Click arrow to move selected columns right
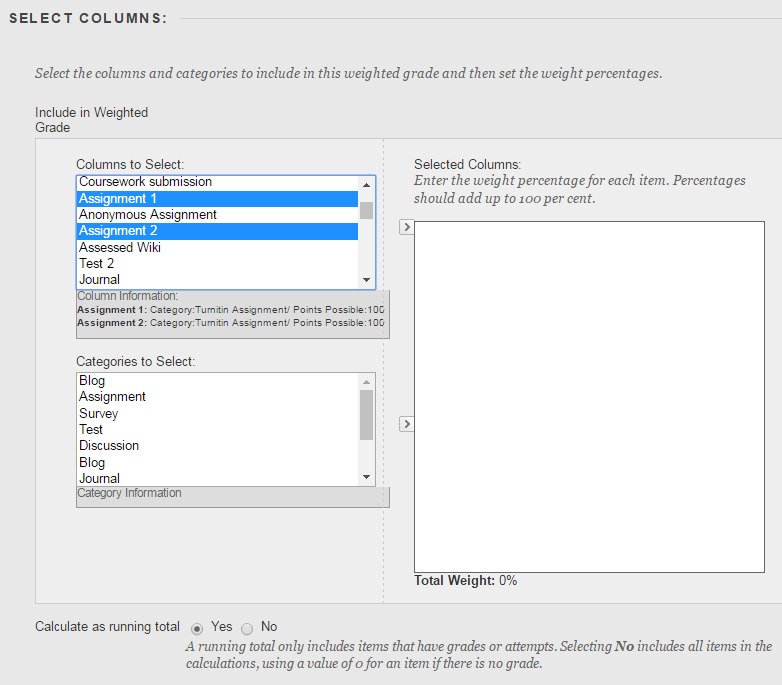This screenshot has width=782, height=685. [406, 228]
